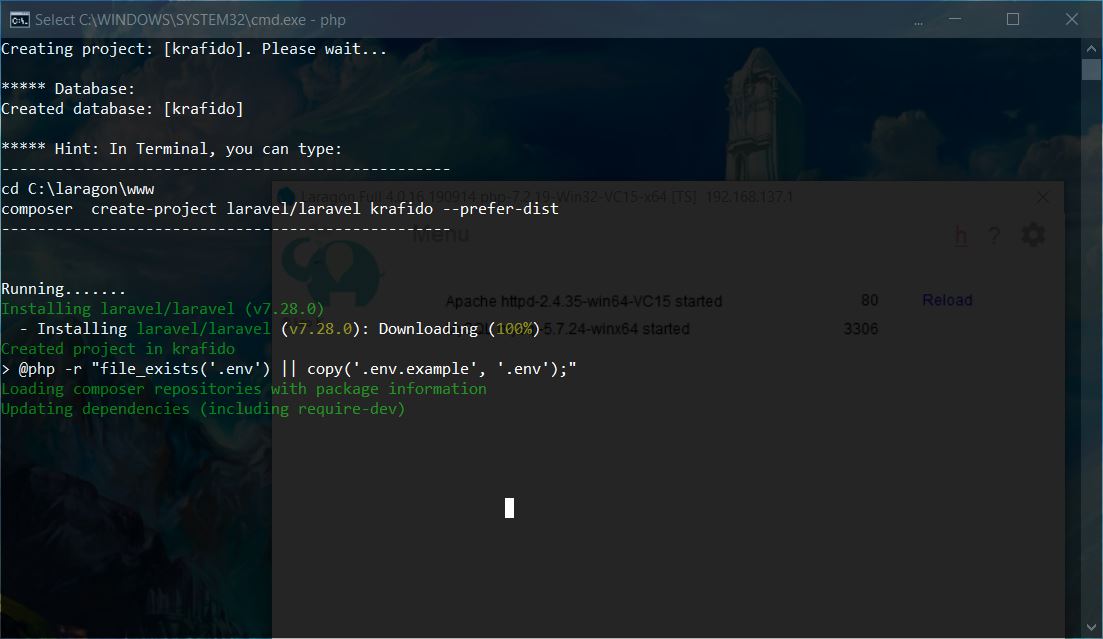Click the 'Downloading (100%)' text
Screen dimensions: 1103x639
point(459,329)
